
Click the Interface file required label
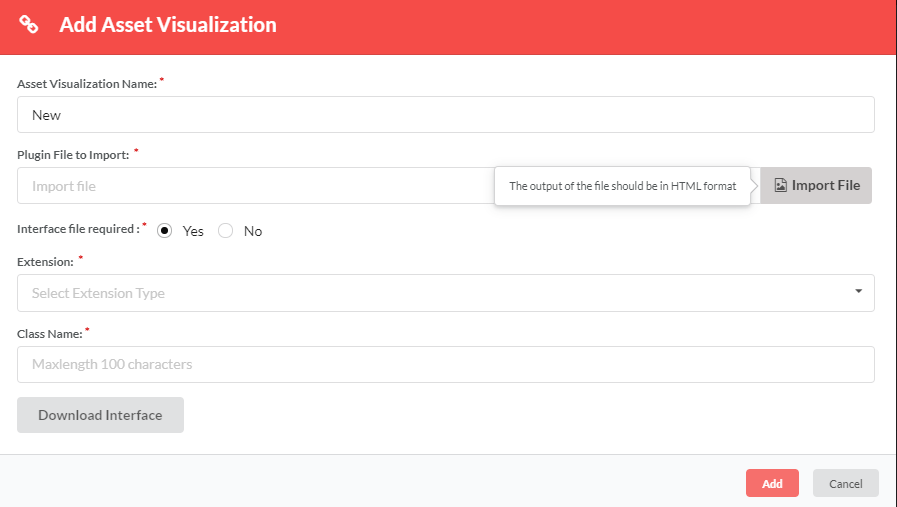pyautogui.click(x=77, y=229)
